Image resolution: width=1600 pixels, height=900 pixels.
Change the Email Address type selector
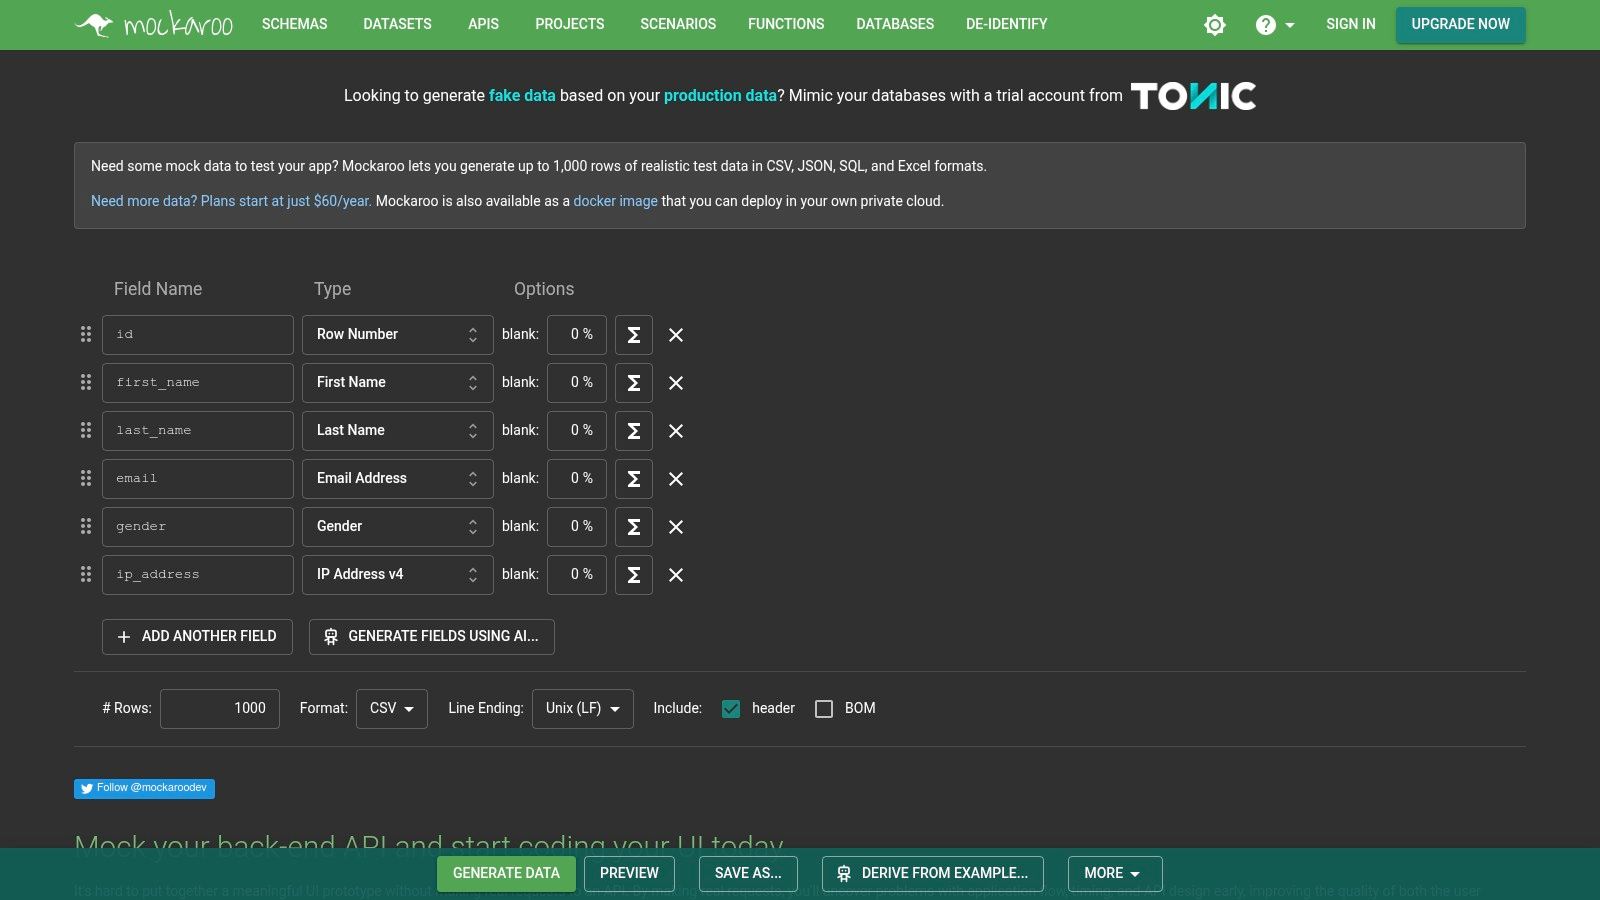coord(397,479)
